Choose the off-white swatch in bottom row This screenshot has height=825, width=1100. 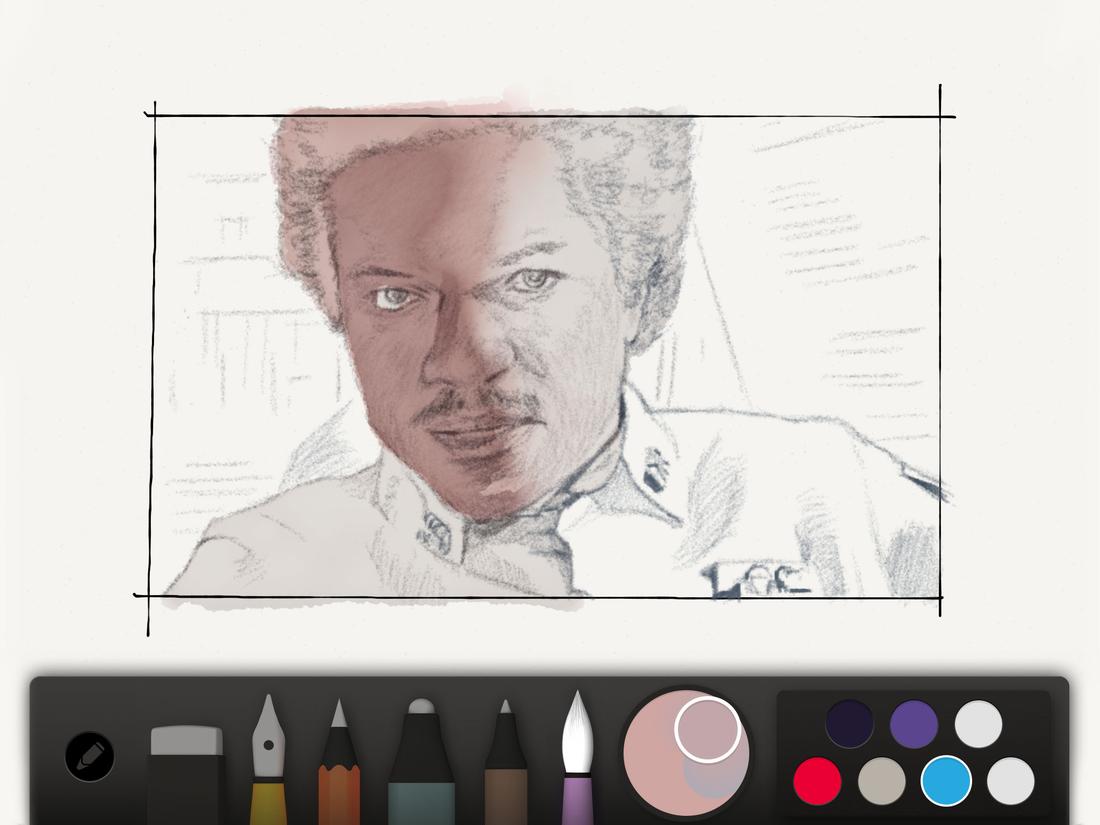[x=1010, y=783]
